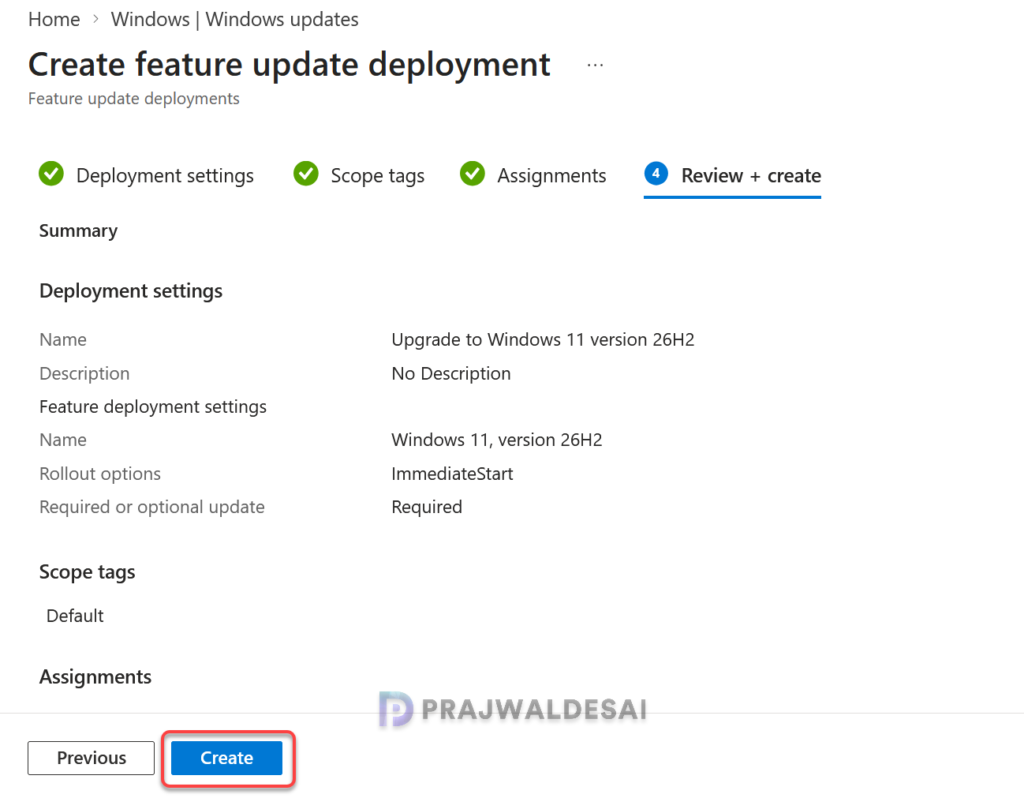Open Windows | Windows updates breadcrumb
1024x798 pixels.
coord(234,20)
